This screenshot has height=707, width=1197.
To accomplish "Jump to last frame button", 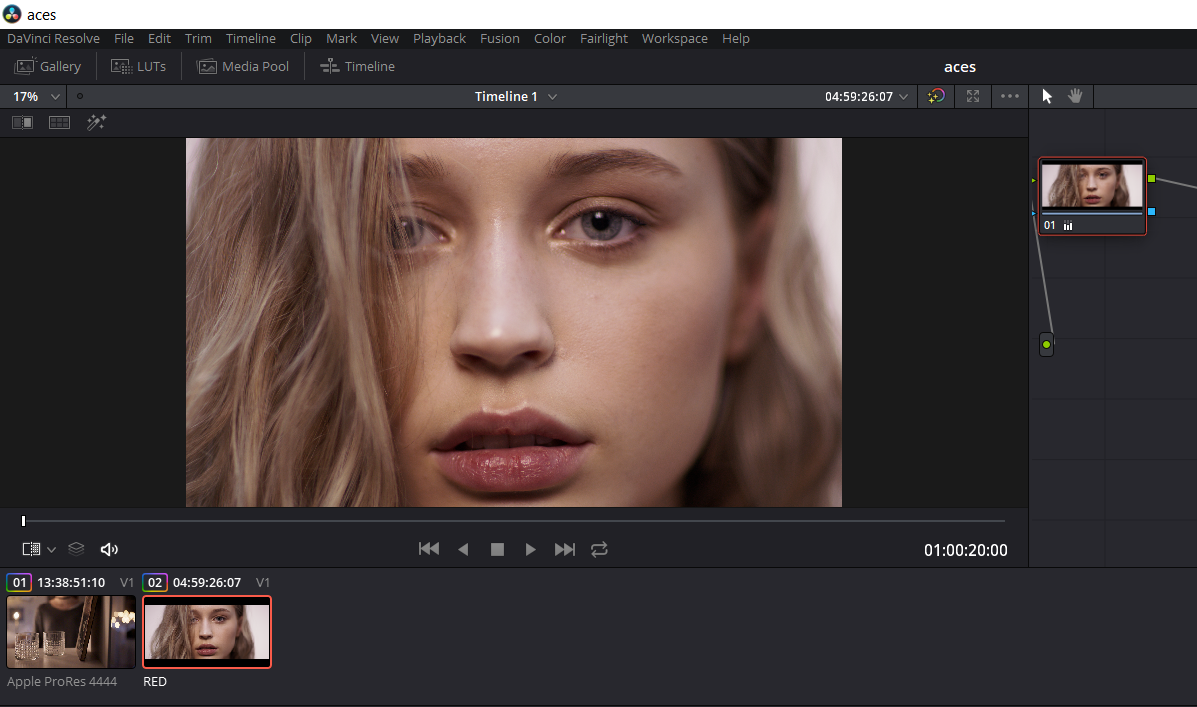I will click(565, 549).
